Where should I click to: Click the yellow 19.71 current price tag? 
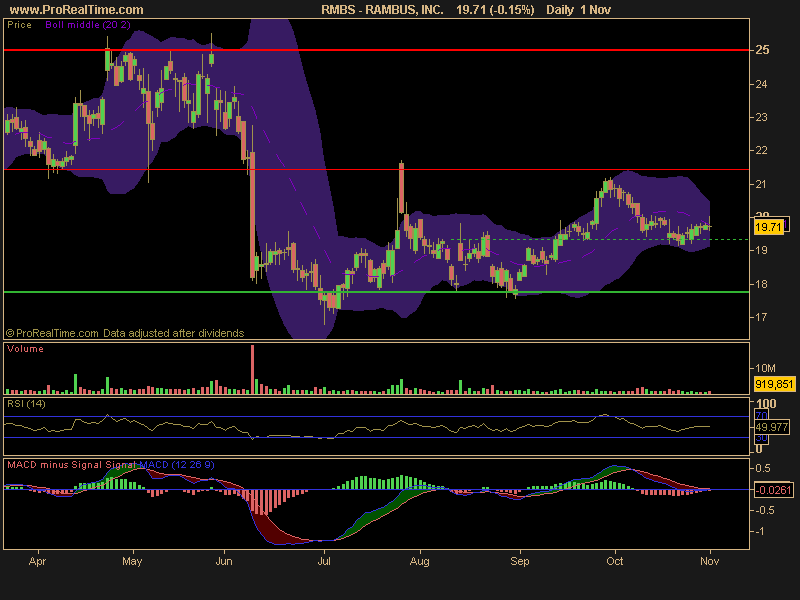click(768, 227)
